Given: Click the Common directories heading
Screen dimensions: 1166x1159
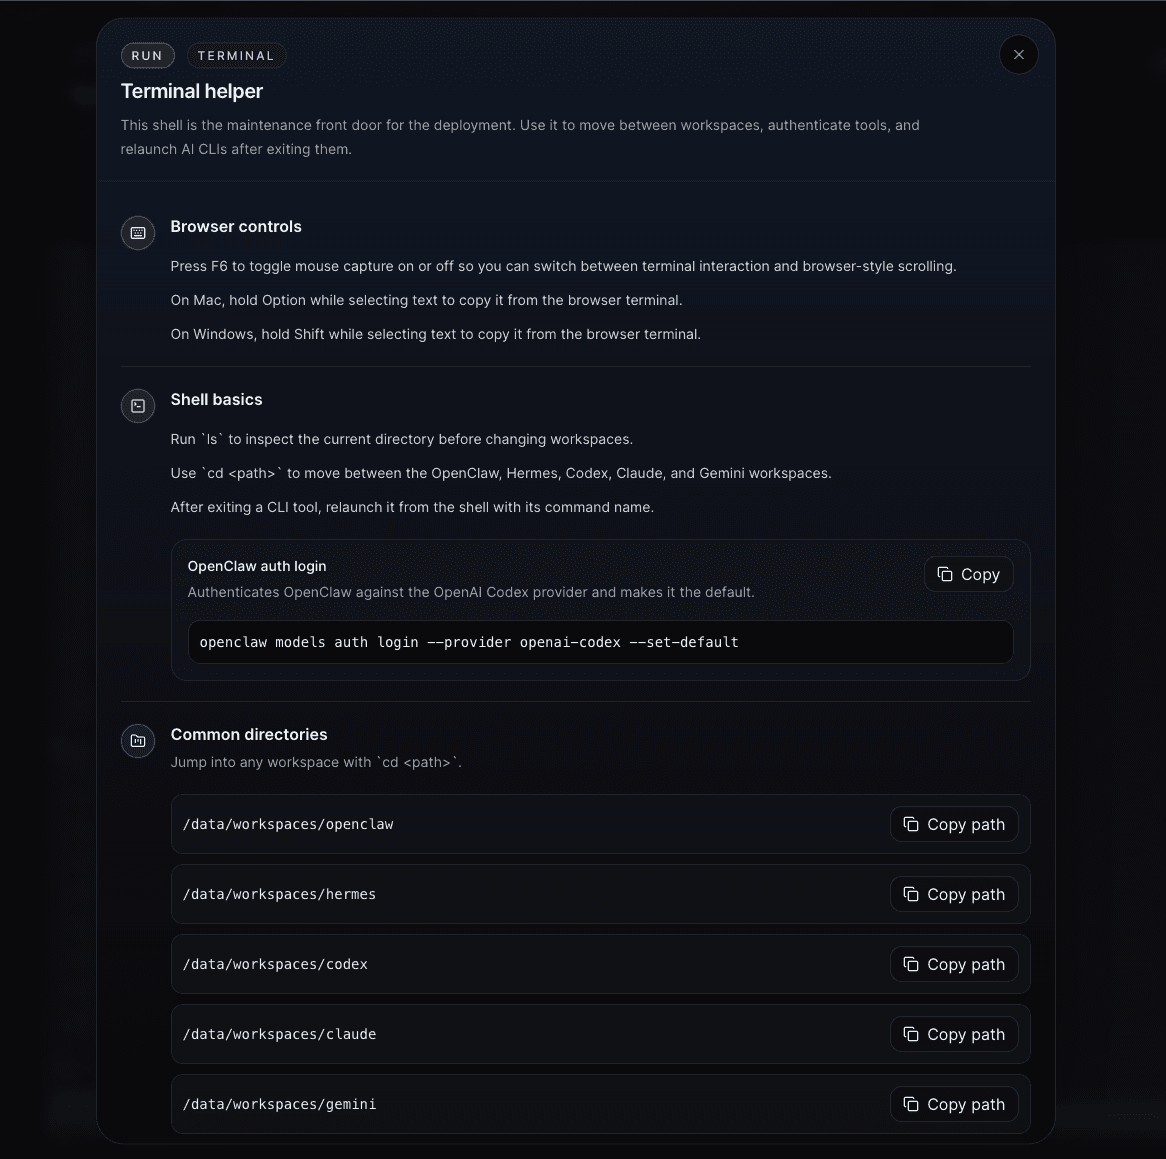Looking at the screenshot, I should pyautogui.click(x=248, y=735).
